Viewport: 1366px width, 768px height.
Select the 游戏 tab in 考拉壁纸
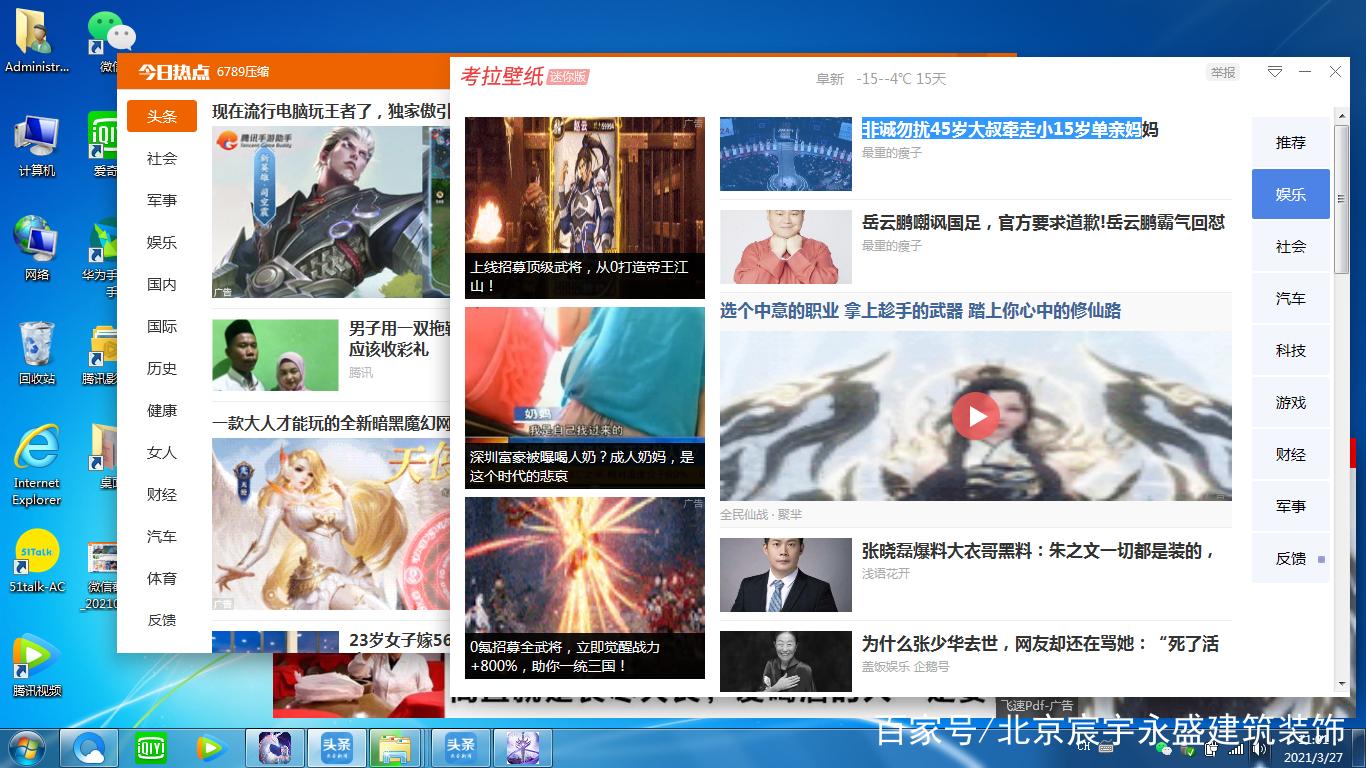[1291, 402]
